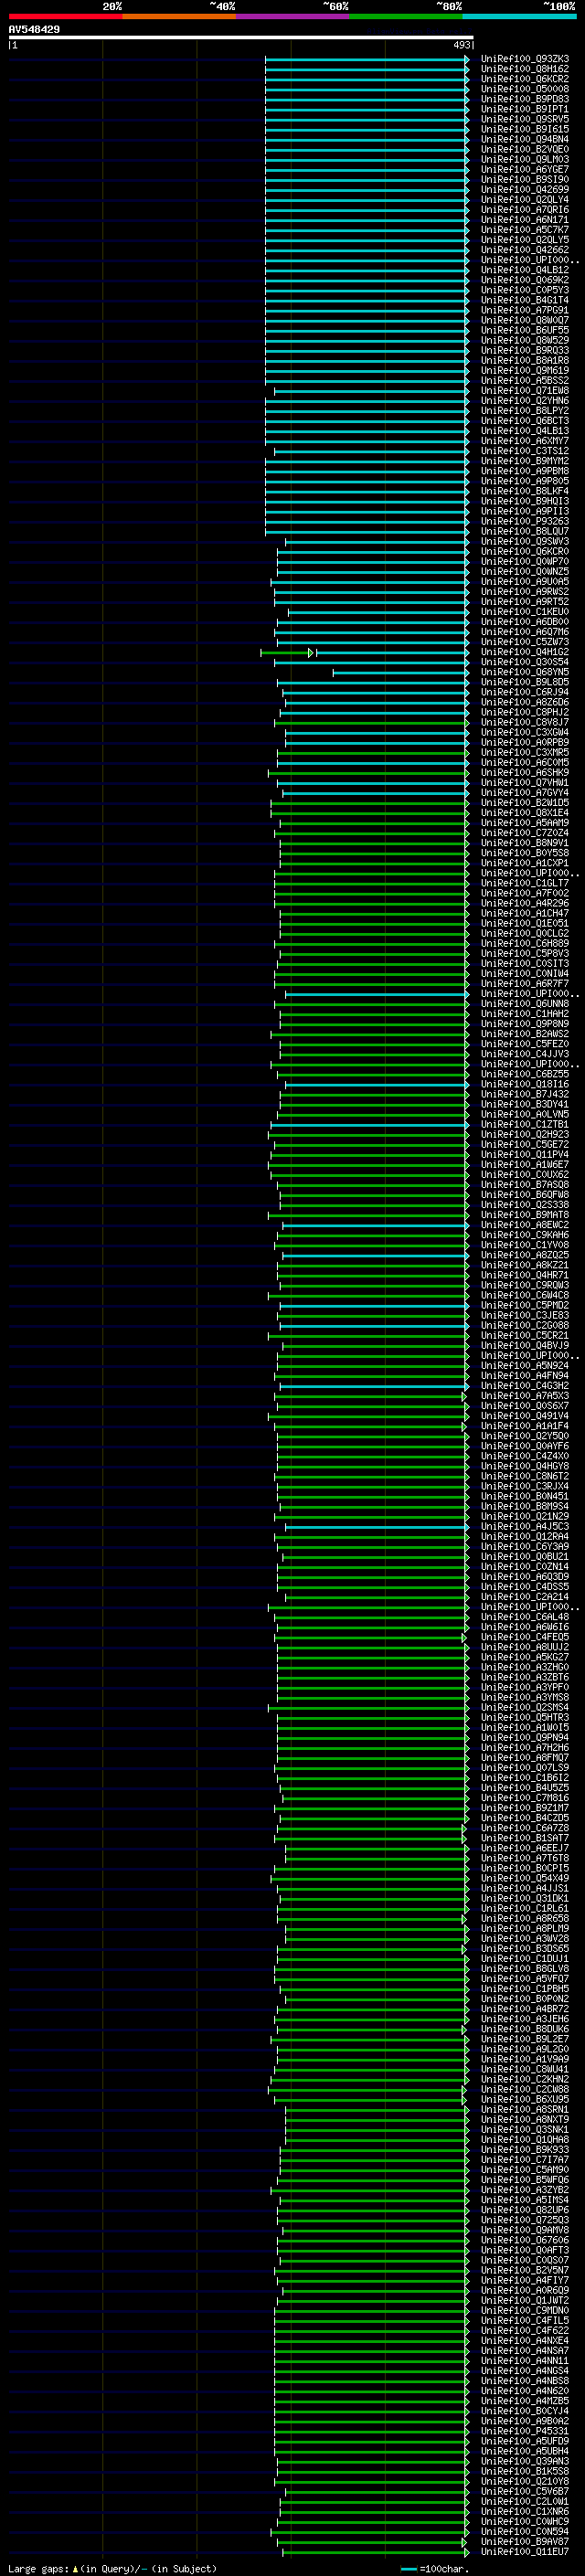Click the white query sequence bar
The width and height of the screenshot is (585, 2576).
tap(241, 37)
